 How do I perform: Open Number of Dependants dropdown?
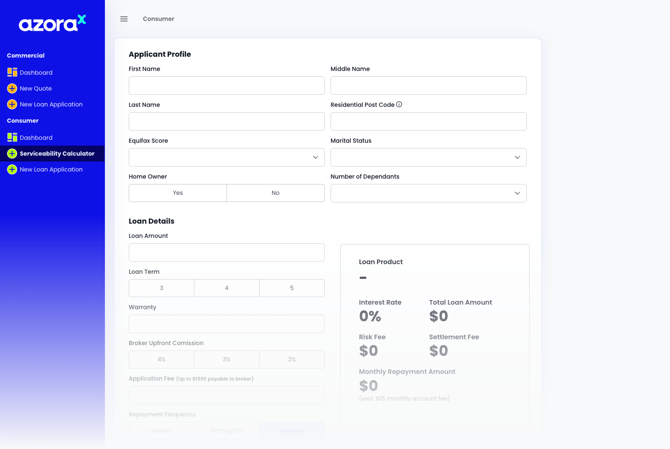point(428,193)
